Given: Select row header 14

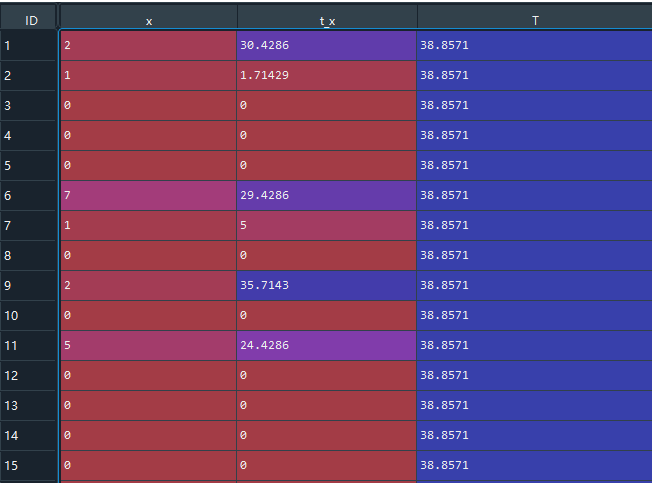Looking at the screenshot, I should pos(28,435).
